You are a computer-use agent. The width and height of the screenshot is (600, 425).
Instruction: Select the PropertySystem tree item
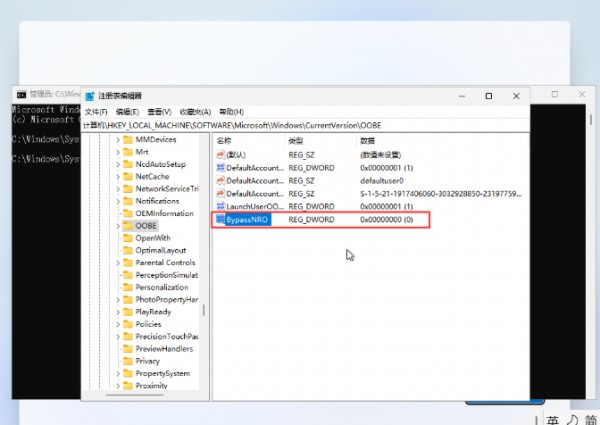pos(162,373)
